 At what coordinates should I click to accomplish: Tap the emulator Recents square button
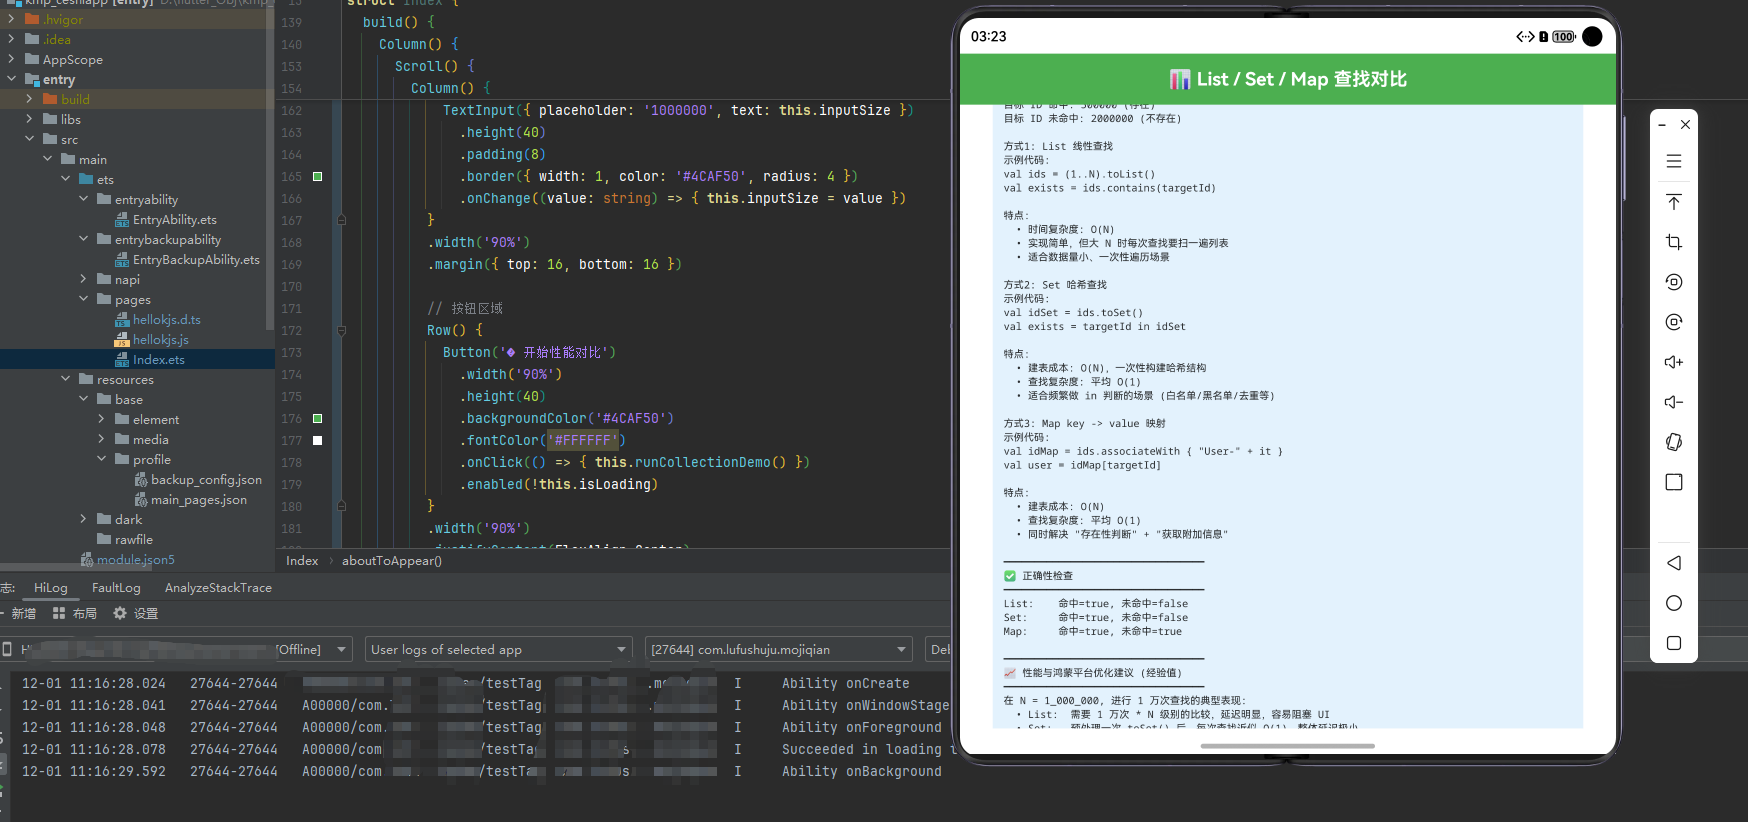click(1674, 643)
